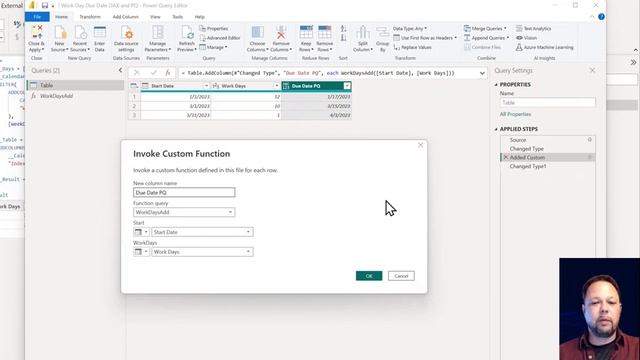Expand the formula bar with chevron
Screen dimensions: 640x360
(482, 73)
